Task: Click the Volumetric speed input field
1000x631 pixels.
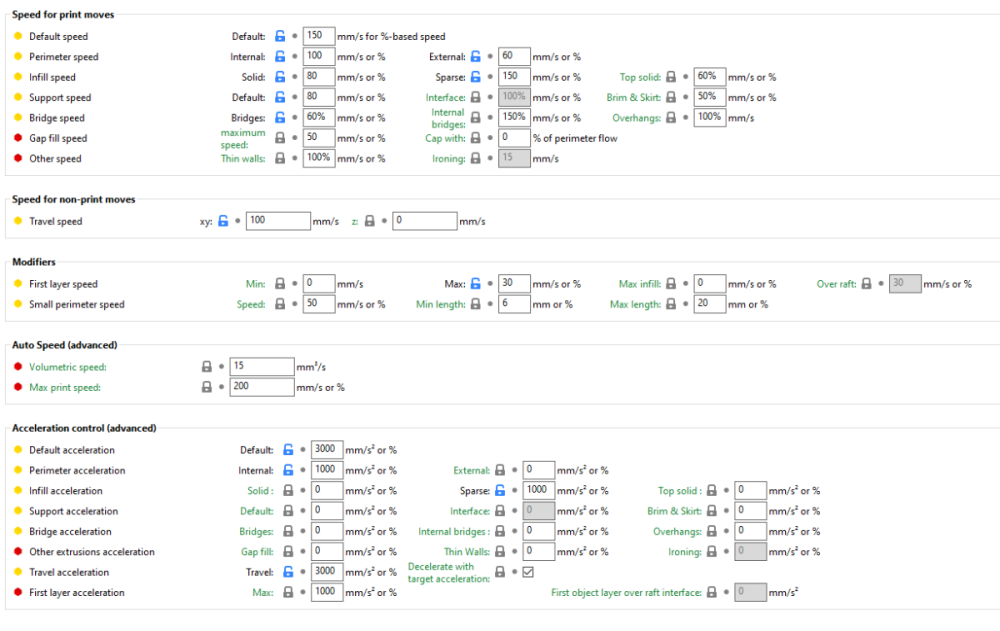Action: tap(262, 366)
